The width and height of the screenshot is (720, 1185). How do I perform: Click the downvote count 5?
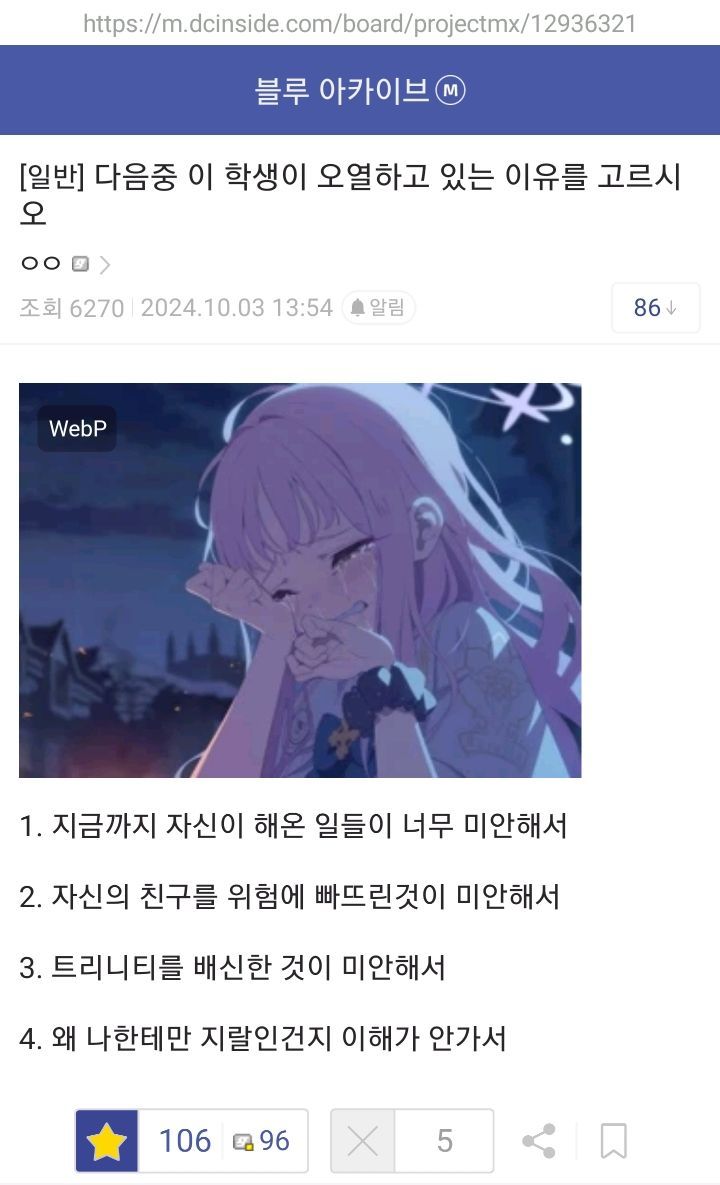(444, 1140)
